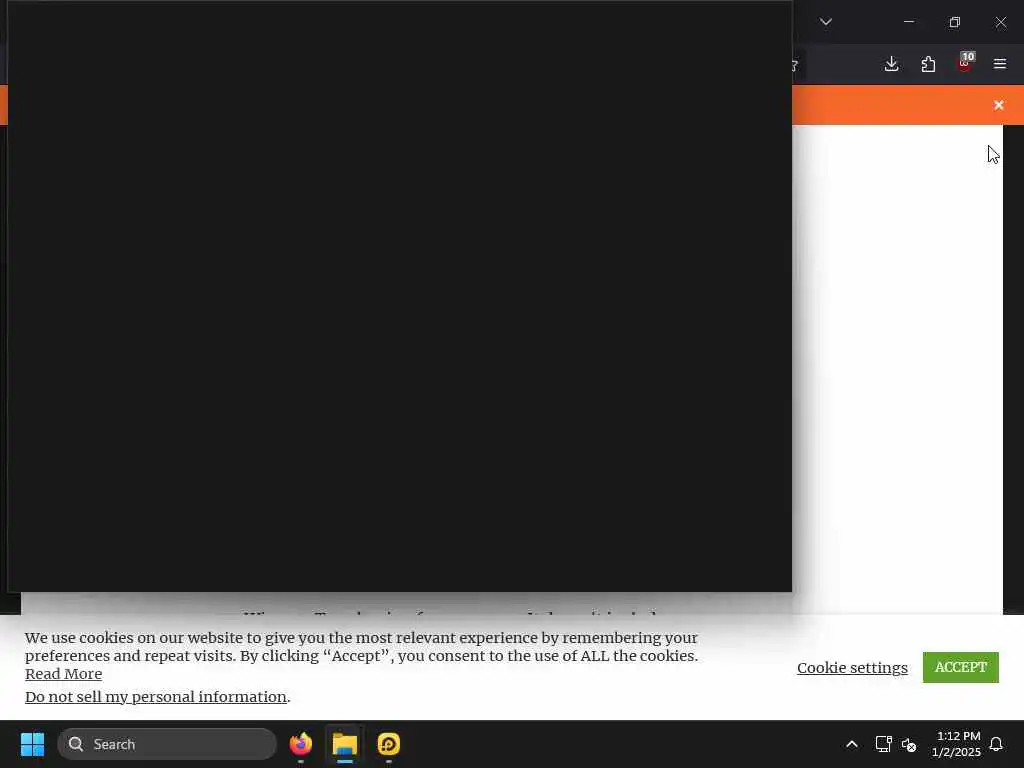The width and height of the screenshot is (1024, 768).
Task: Follow the Read More cookie link
Action: coord(63,674)
